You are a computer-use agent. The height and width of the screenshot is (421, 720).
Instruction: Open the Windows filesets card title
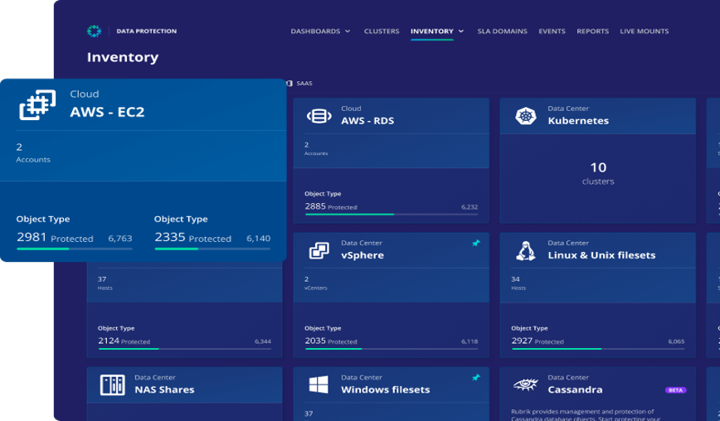[x=385, y=390]
